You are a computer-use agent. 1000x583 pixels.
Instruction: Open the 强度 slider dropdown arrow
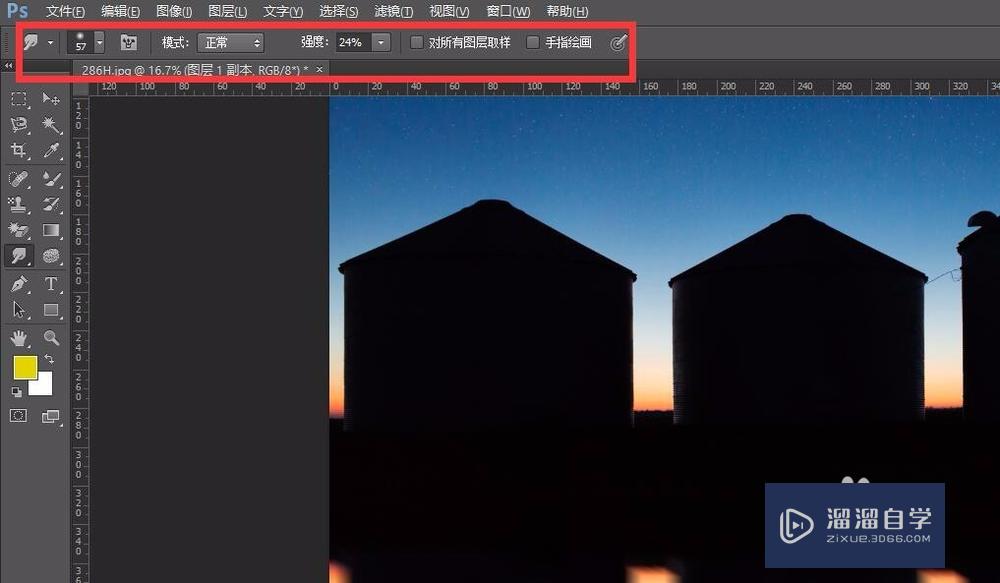click(x=381, y=42)
